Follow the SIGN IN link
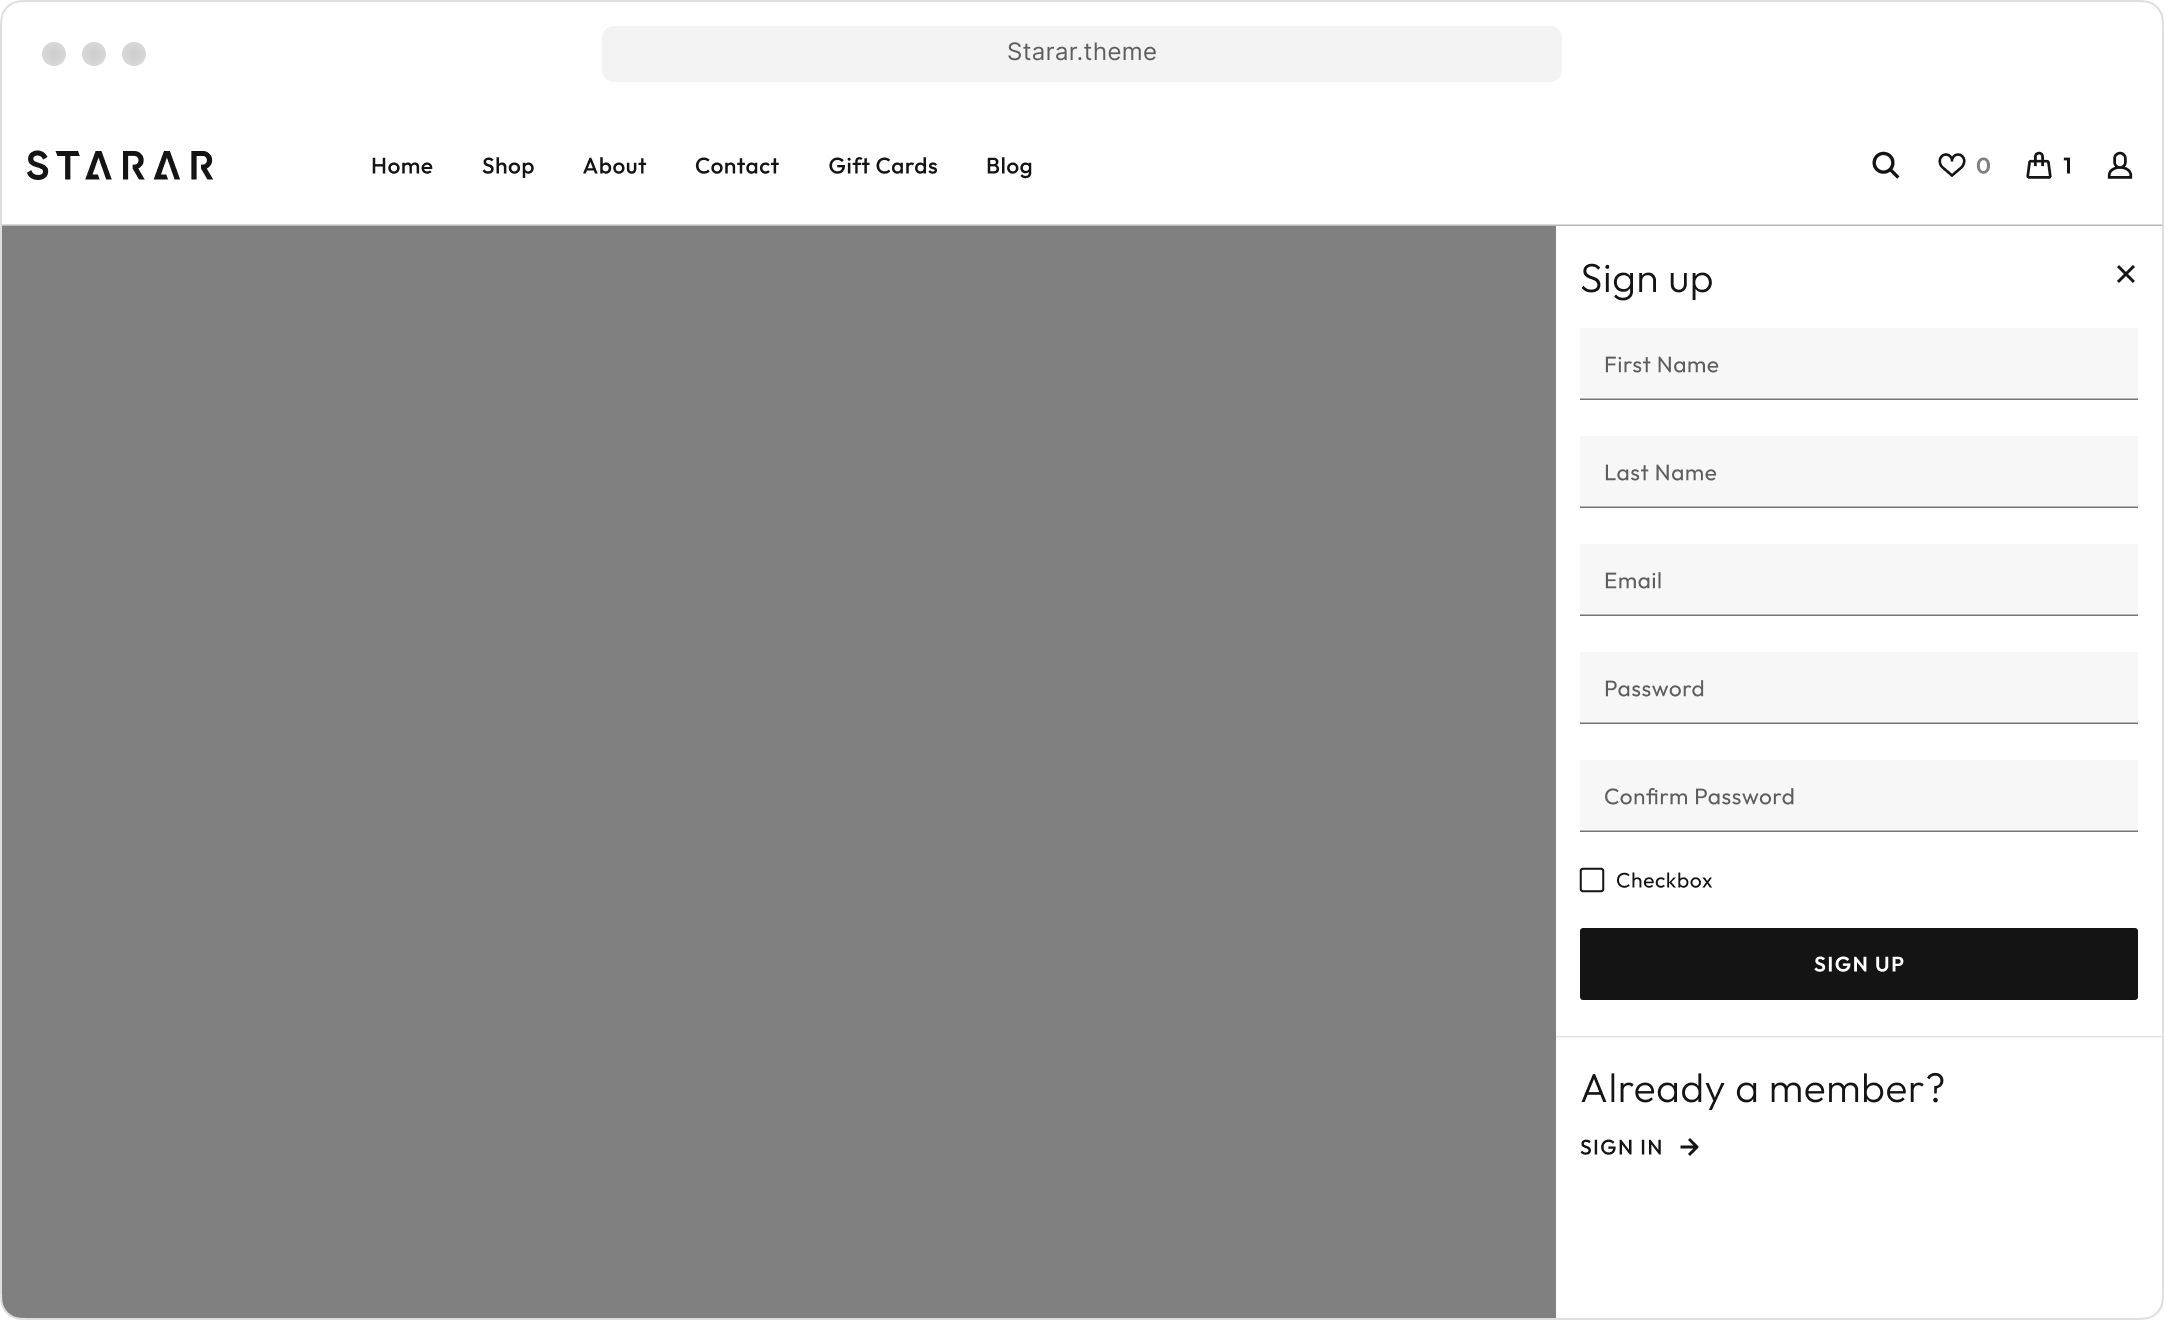The image size is (2164, 1320). 1621,1147
